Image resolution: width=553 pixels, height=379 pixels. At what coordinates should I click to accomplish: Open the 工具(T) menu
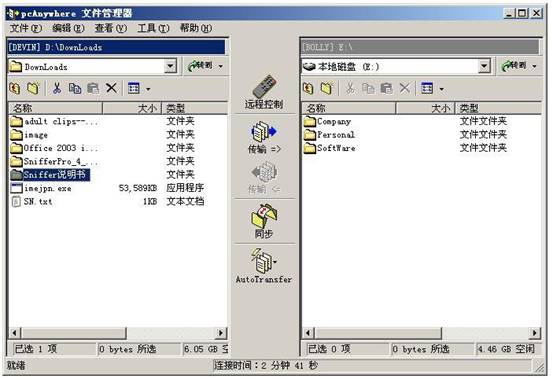153,28
